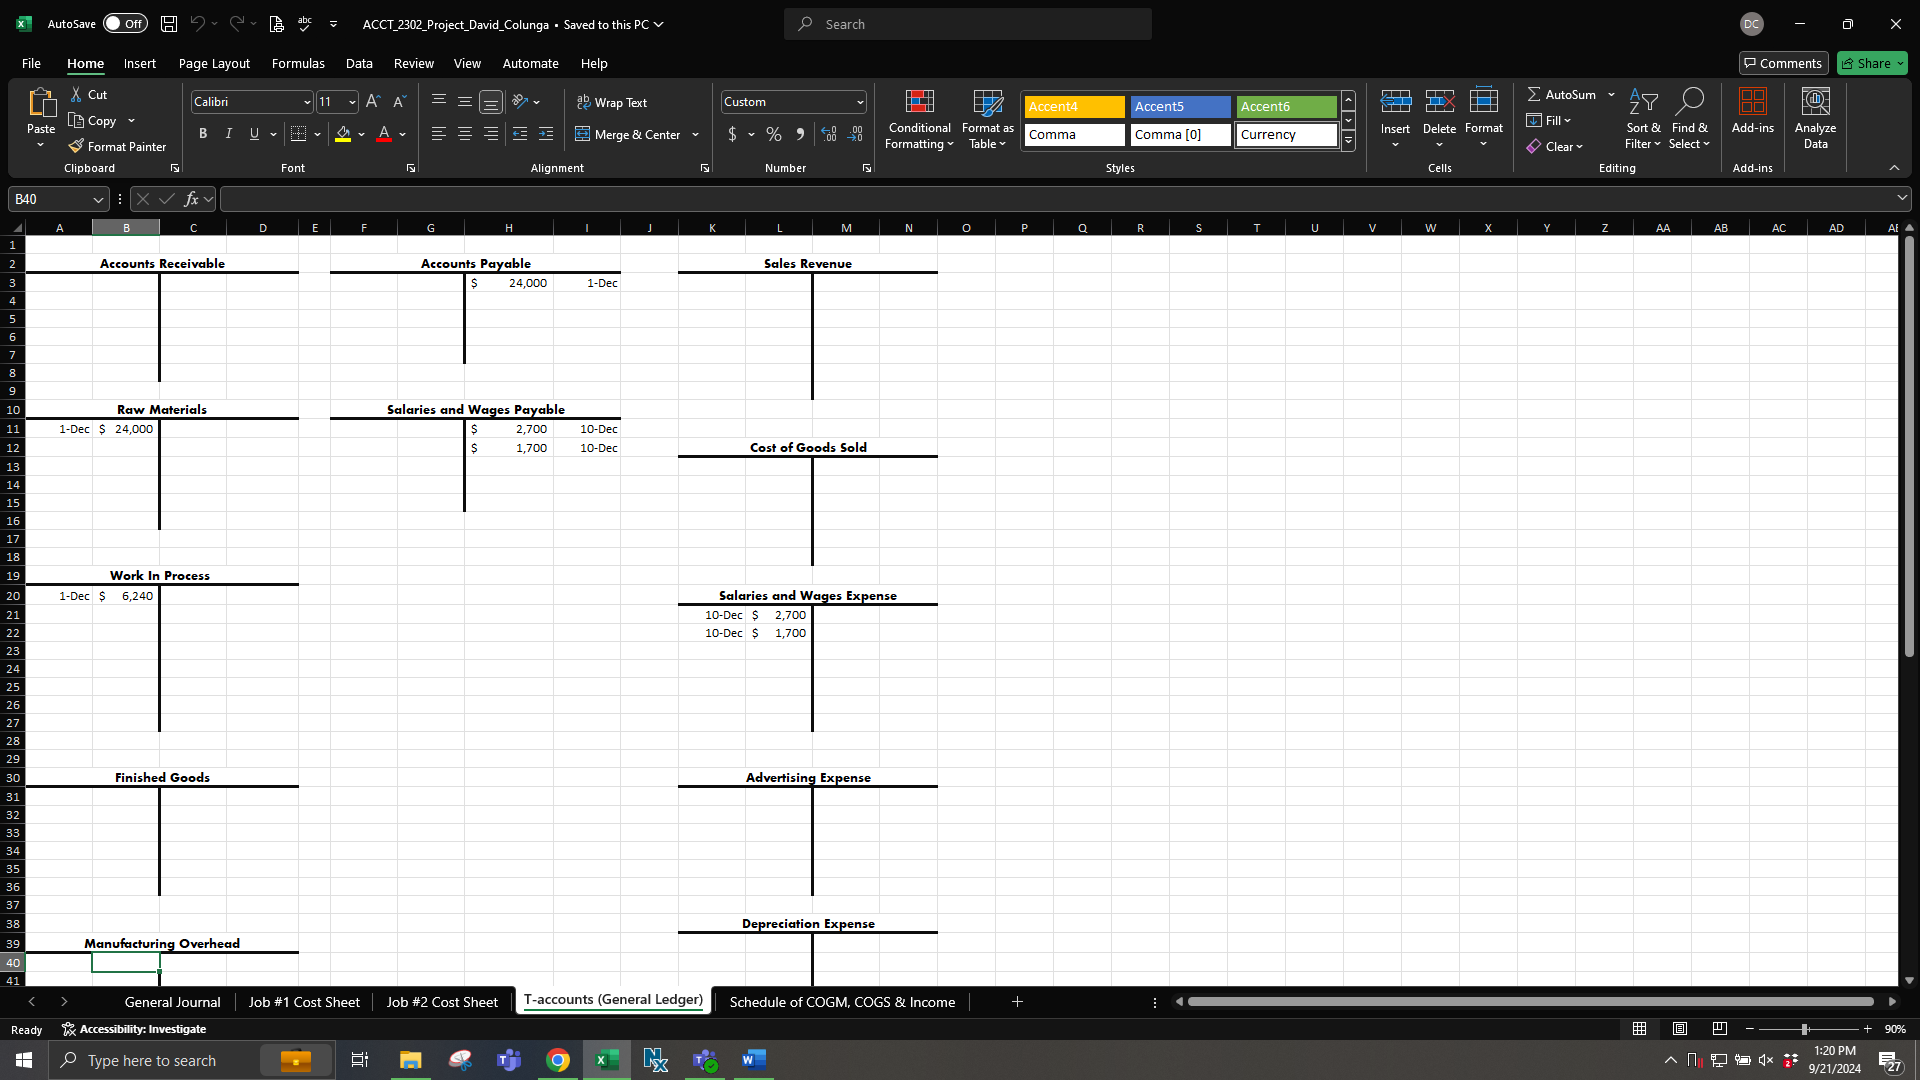Open the Font name dropdown
The image size is (1920, 1080).
coord(307,102)
